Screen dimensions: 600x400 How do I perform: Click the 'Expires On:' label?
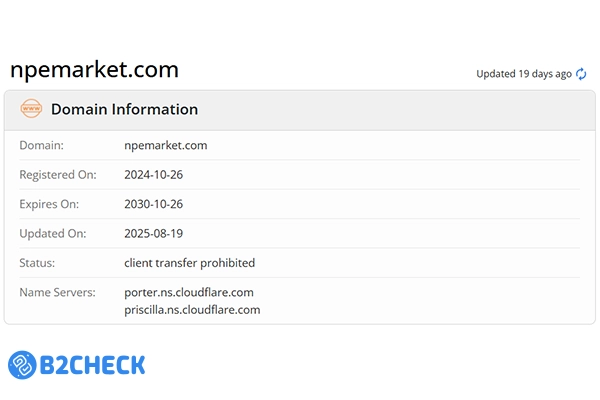point(50,204)
